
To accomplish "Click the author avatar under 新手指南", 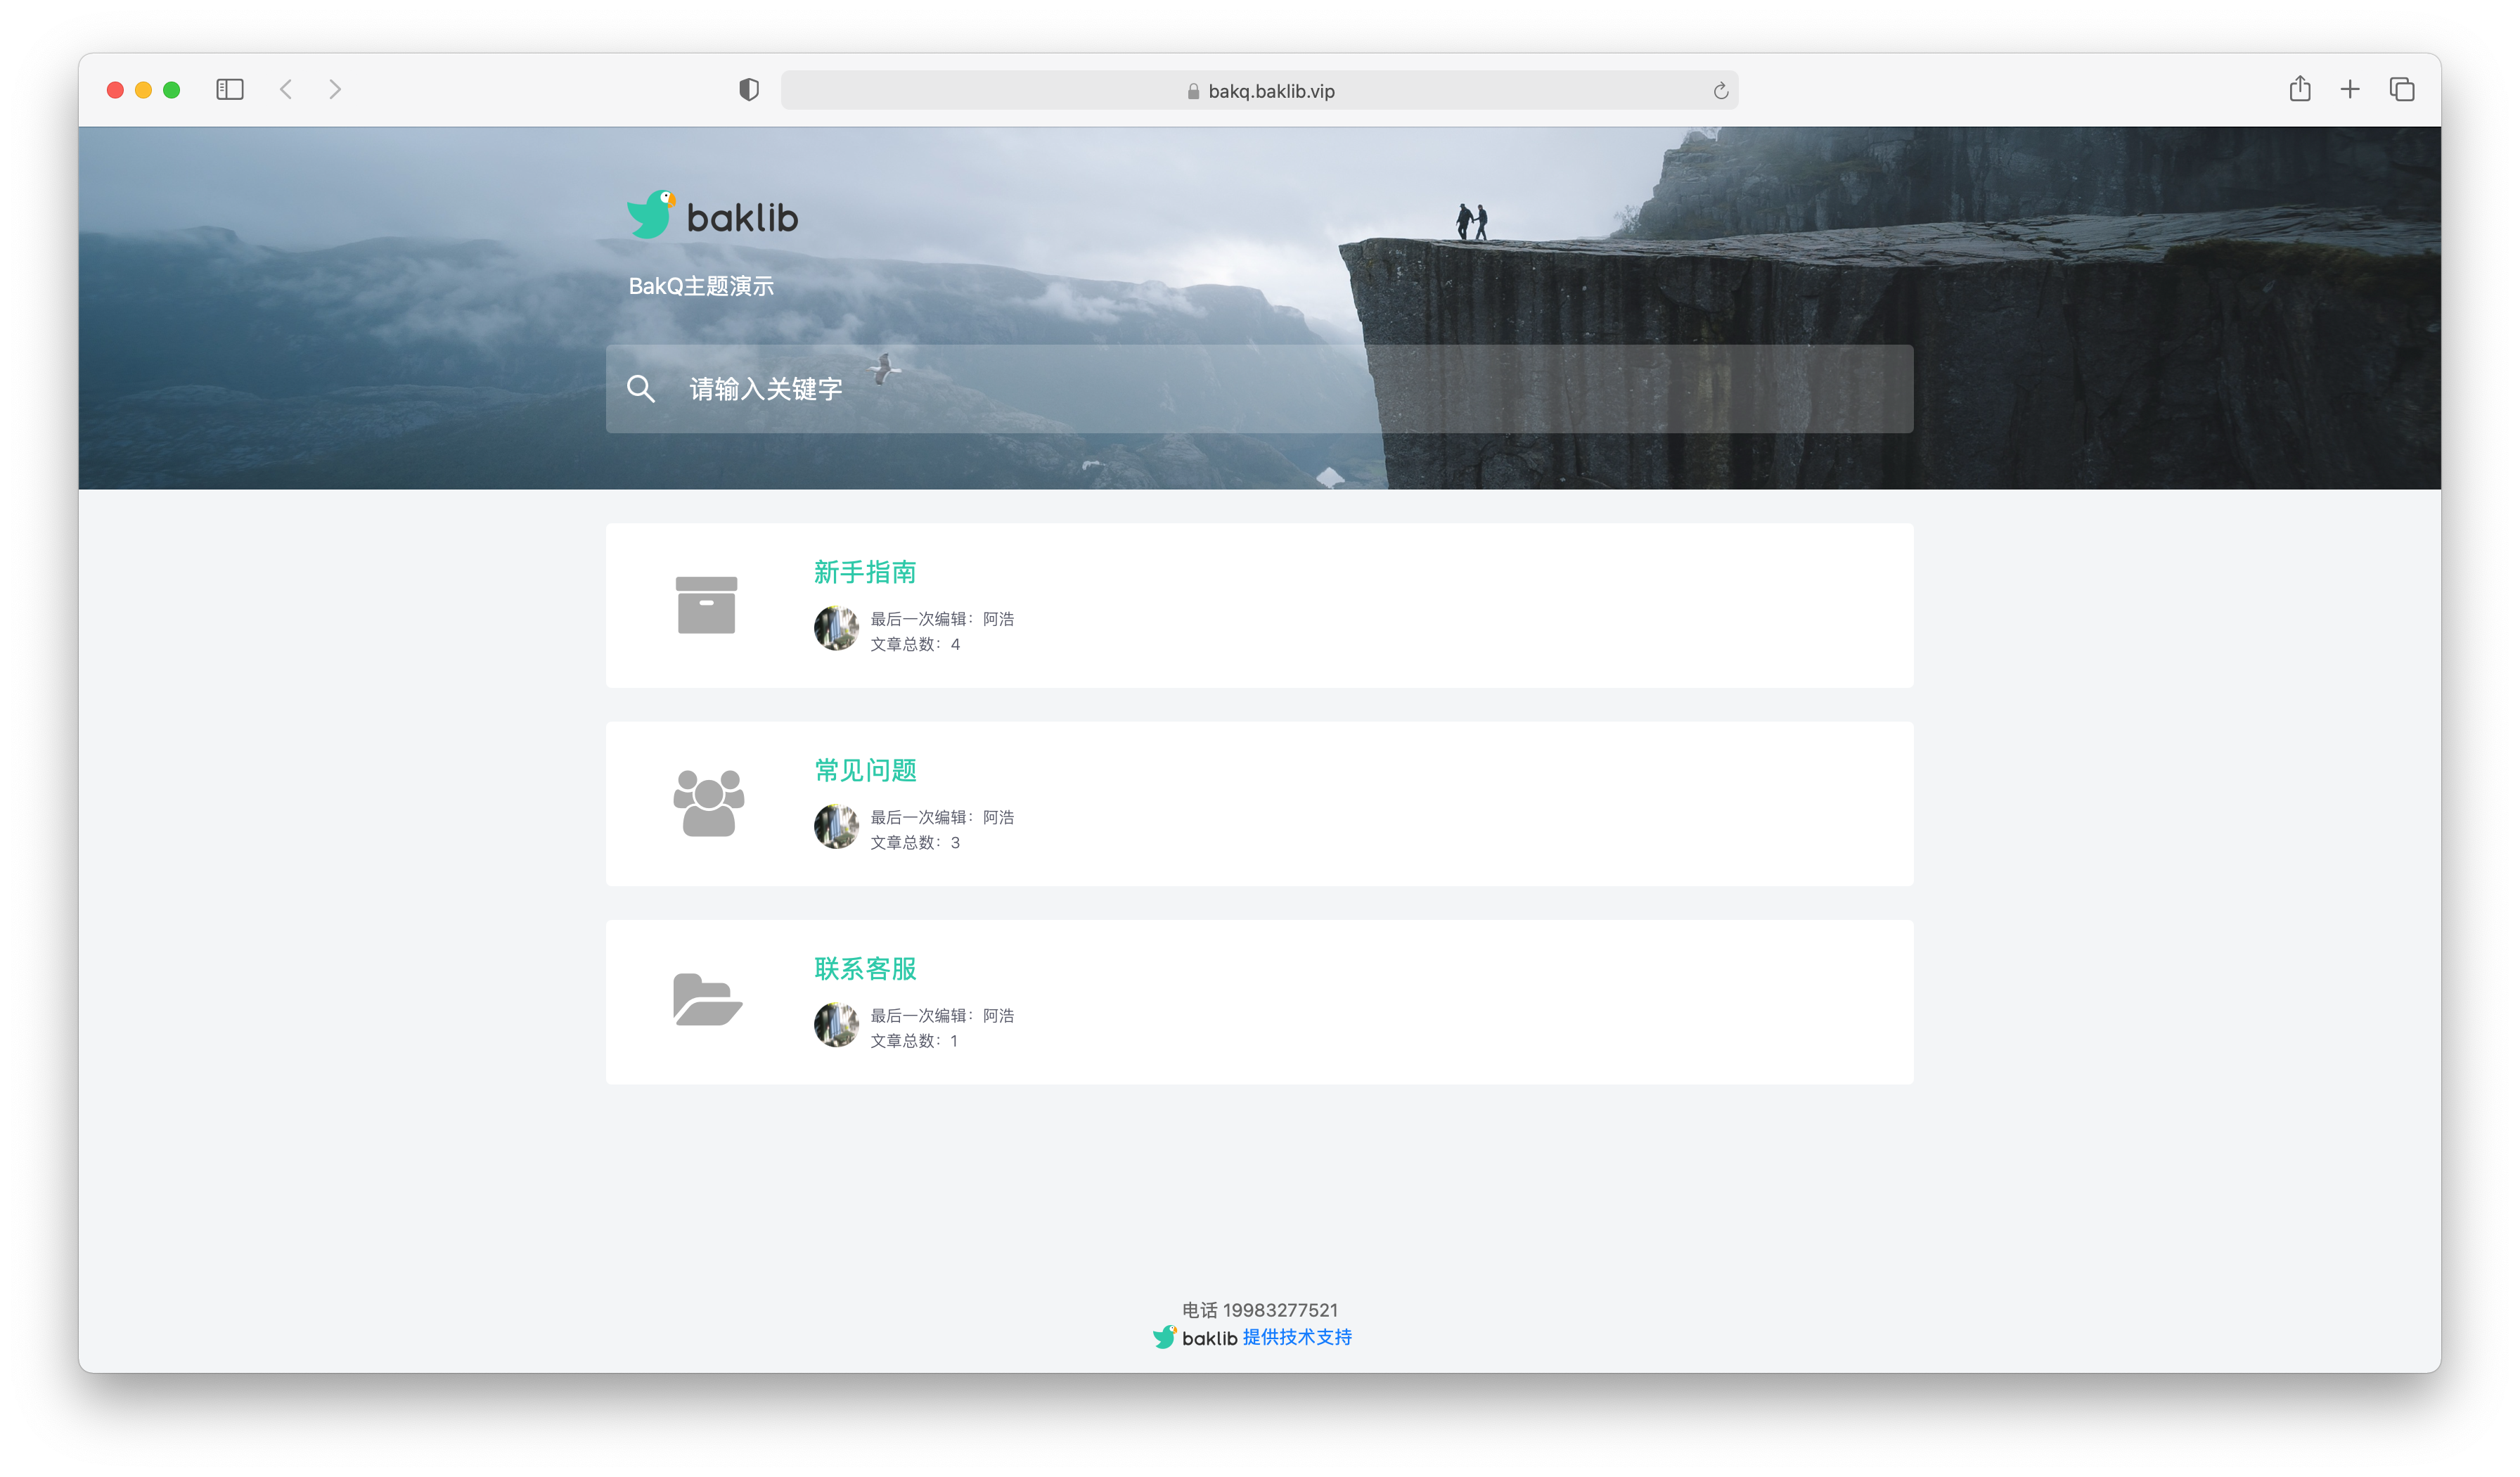I will point(836,629).
